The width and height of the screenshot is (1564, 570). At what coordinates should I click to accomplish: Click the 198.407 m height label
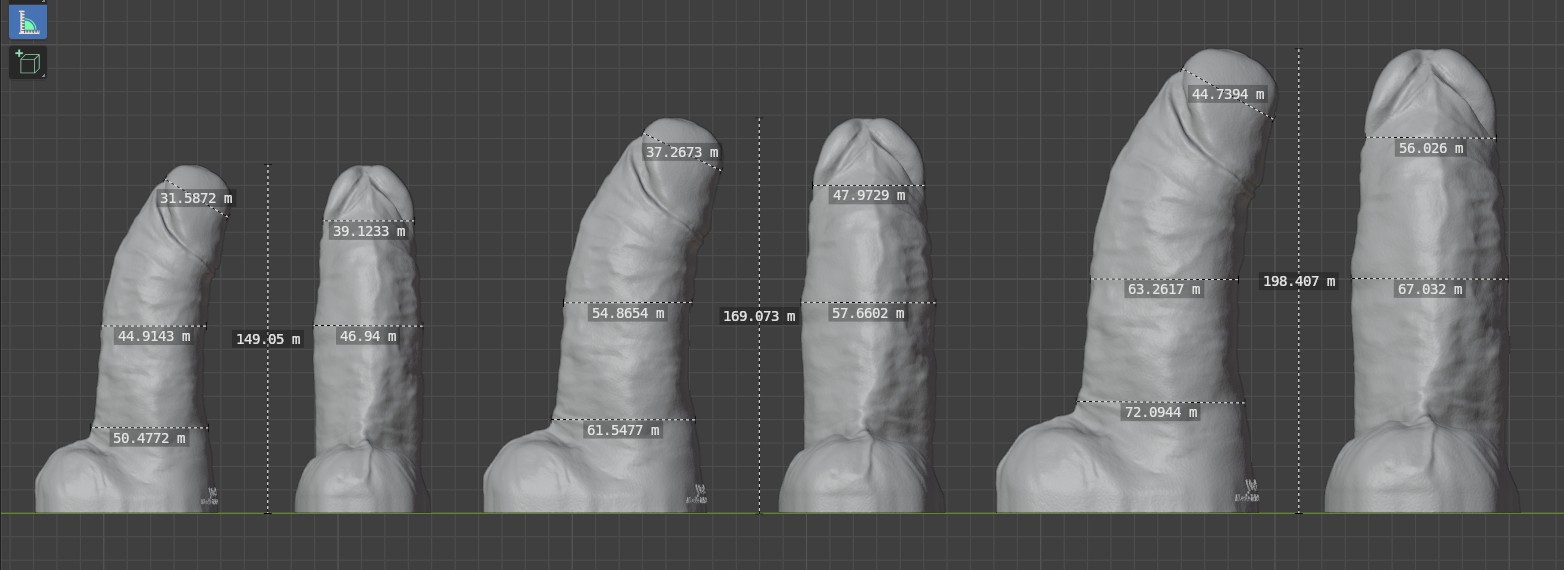coord(1299,281)
